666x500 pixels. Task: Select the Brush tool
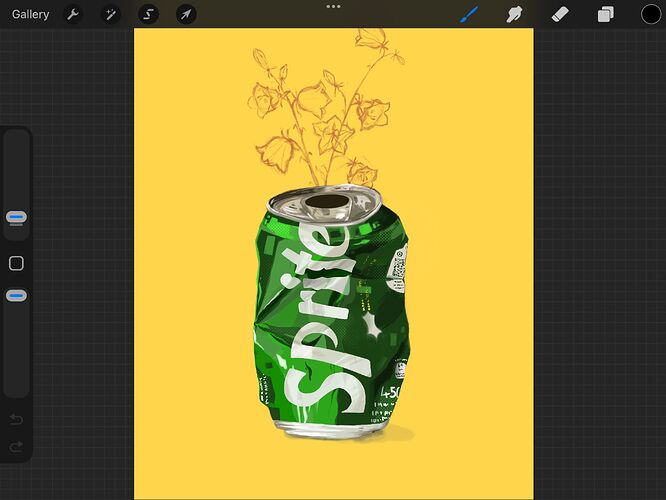[469, 14]
